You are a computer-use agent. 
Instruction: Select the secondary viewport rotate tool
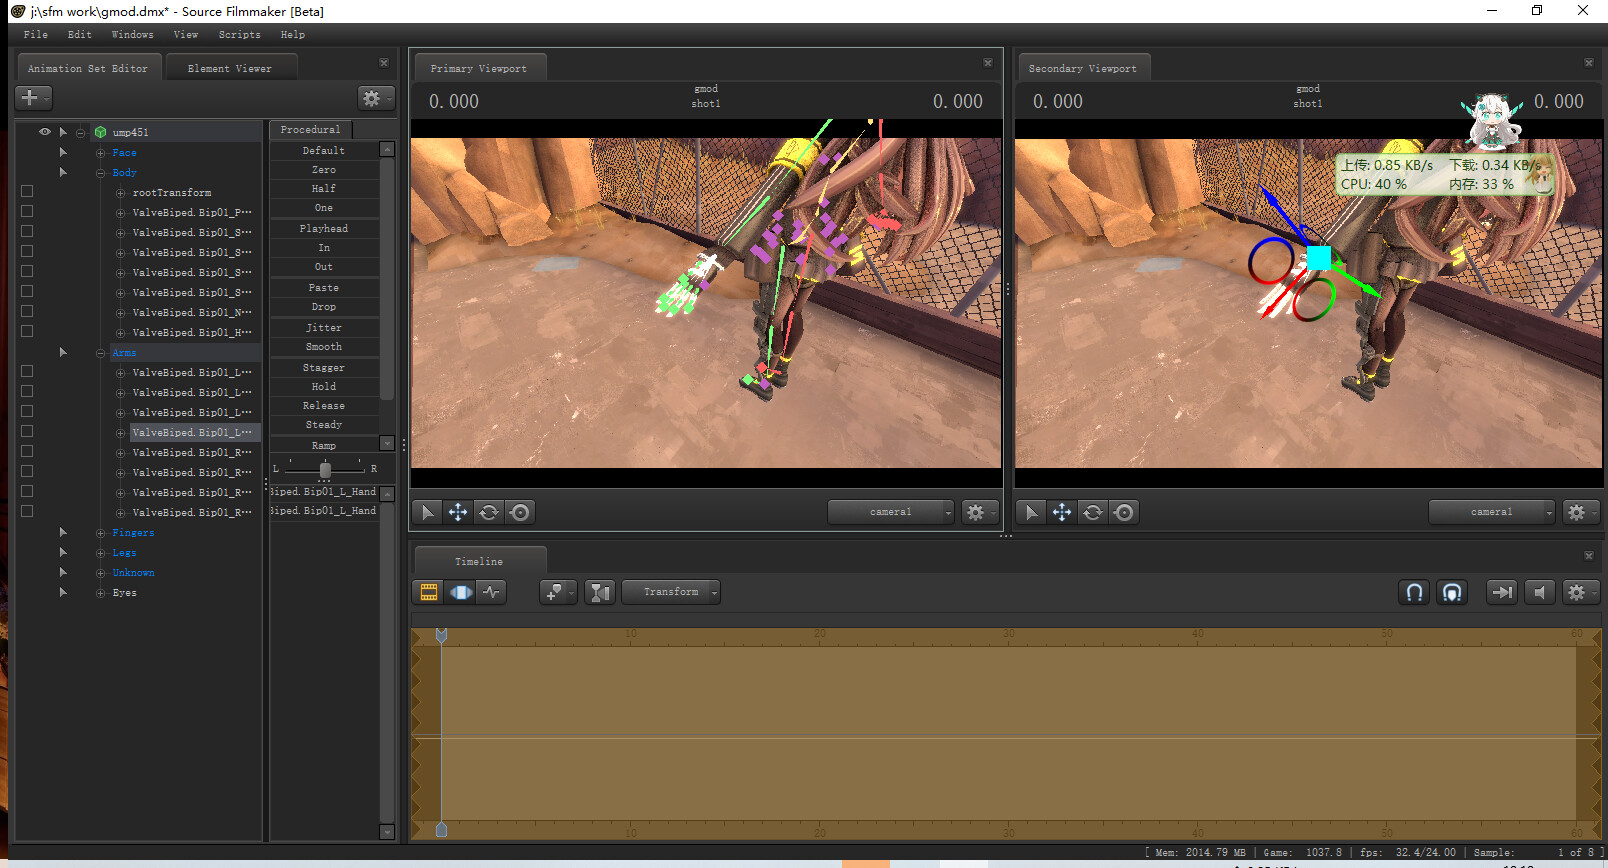pyautogui.click(x=1093, y=512)
